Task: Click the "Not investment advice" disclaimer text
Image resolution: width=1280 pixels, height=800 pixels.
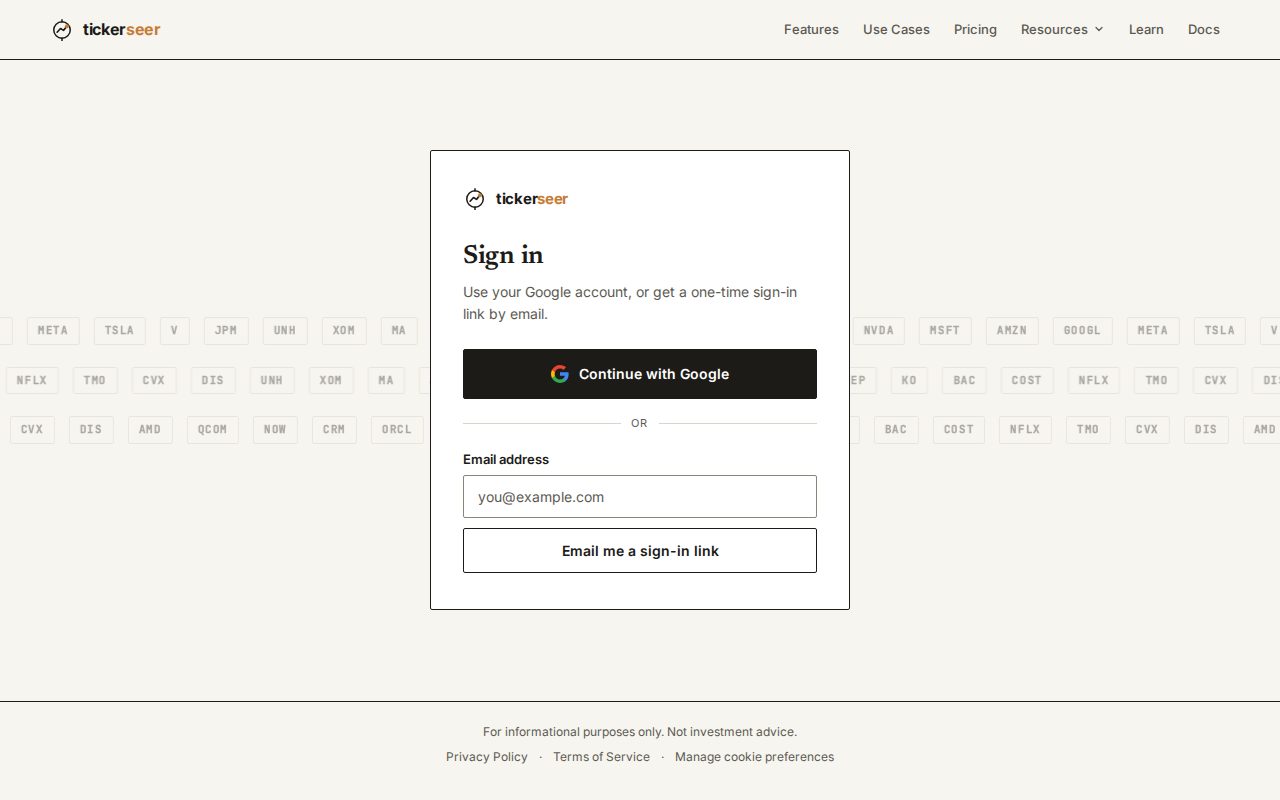Action: [732, 732]
